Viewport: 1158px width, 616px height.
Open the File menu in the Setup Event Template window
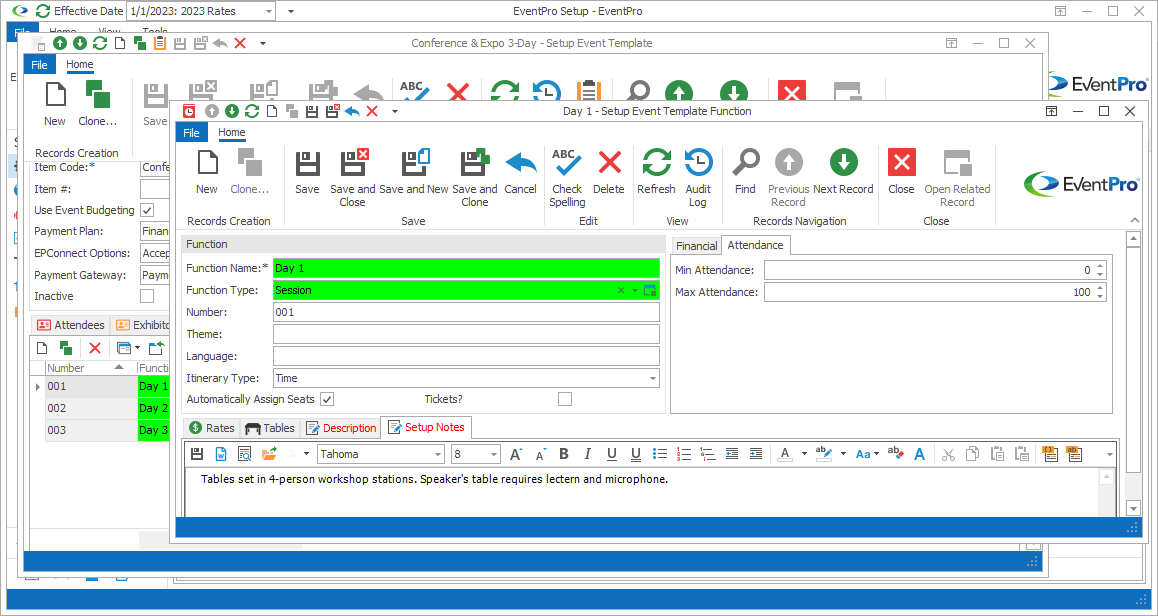coord(39,64)
